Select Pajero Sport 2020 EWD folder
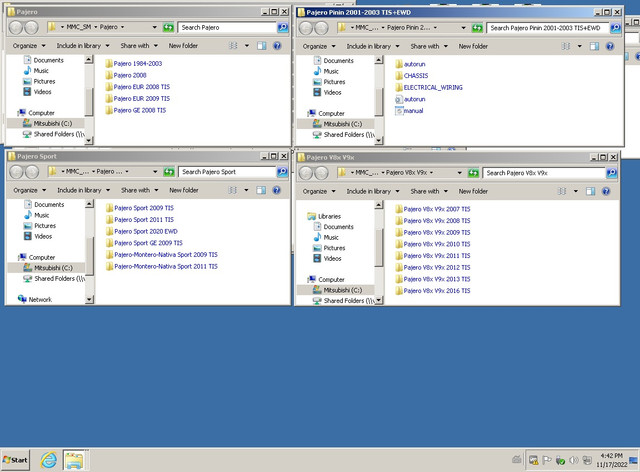This screenshot has height=472, width=640. click(x=142, y=232)
